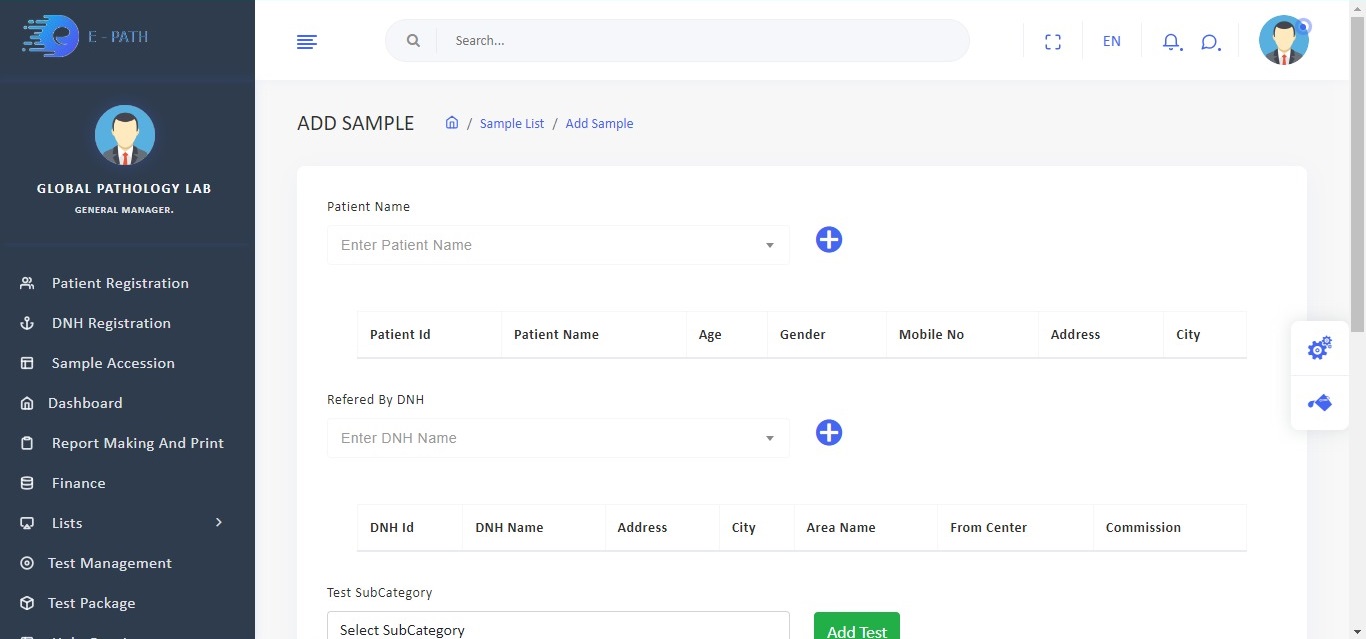Open the Enter DNH Name dropdown
The image size is (1366, 639).
pos(557,438)
